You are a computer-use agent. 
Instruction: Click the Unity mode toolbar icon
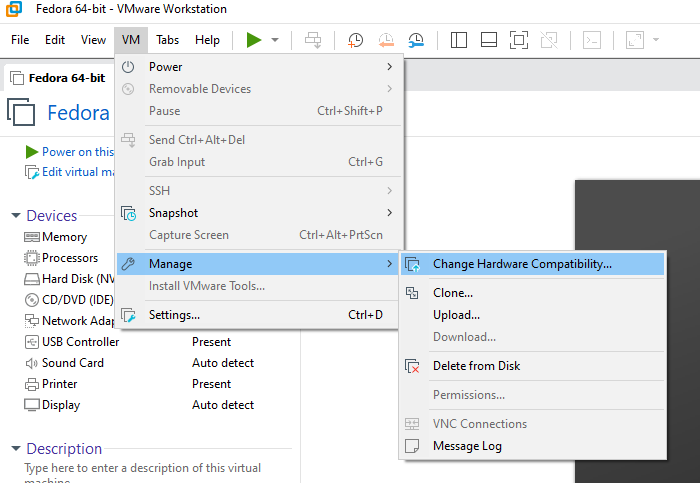(549, 40)
